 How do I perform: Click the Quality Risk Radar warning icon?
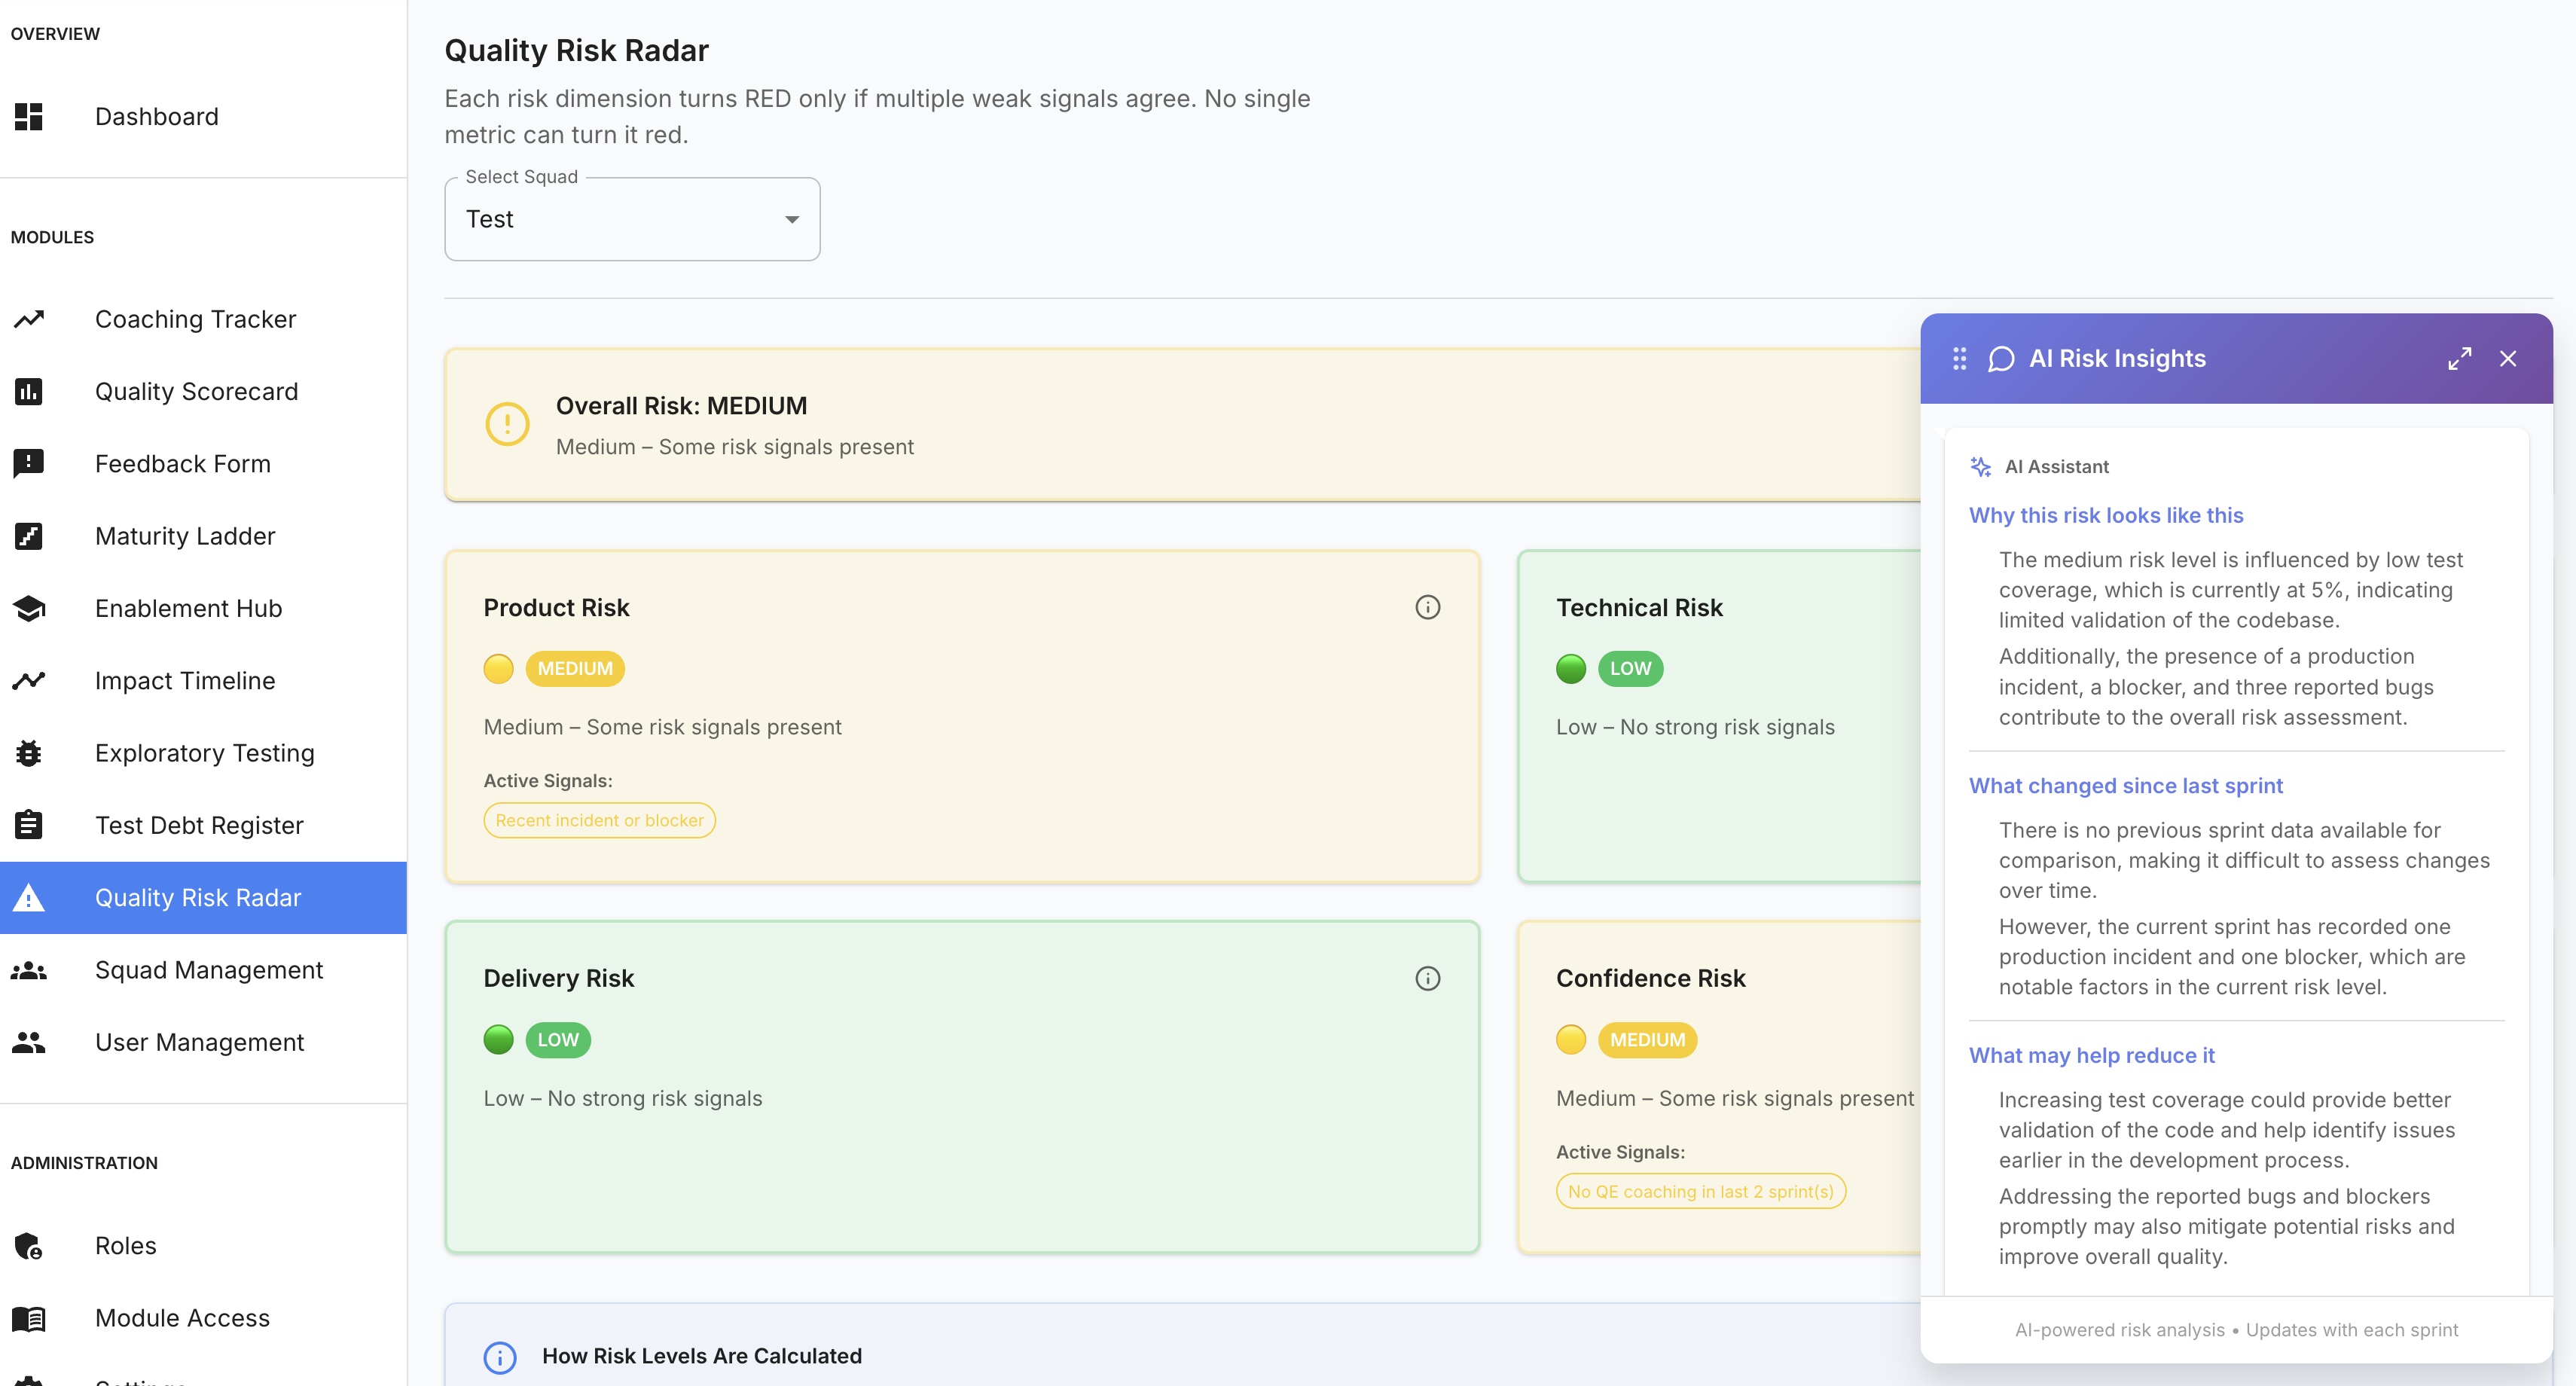click(x=29, y=897)
